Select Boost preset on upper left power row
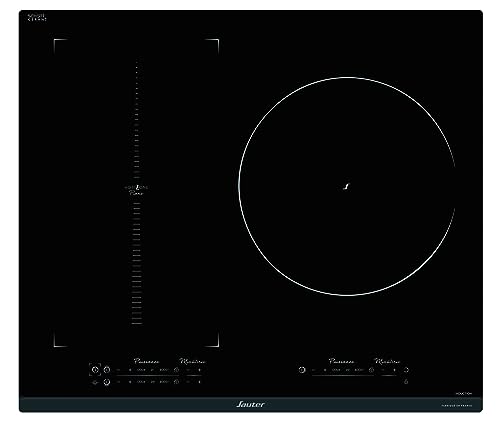 click(164, 370)
